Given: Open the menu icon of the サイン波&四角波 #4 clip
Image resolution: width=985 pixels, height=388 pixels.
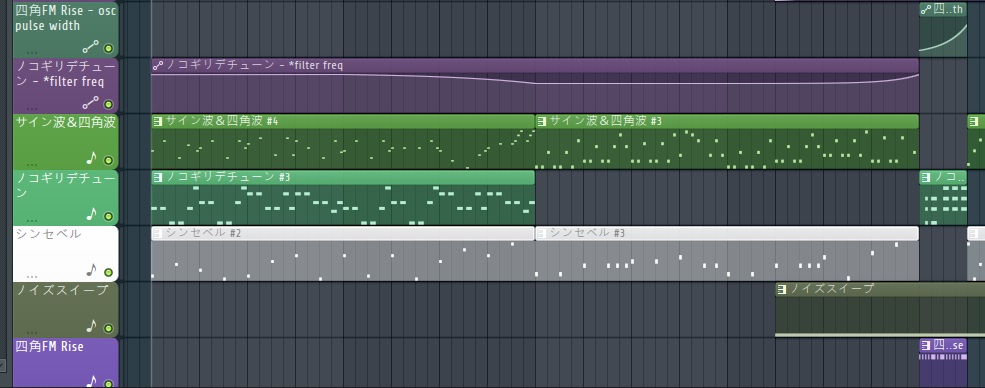Looking at the screenshot, I should tap(158, 121).
